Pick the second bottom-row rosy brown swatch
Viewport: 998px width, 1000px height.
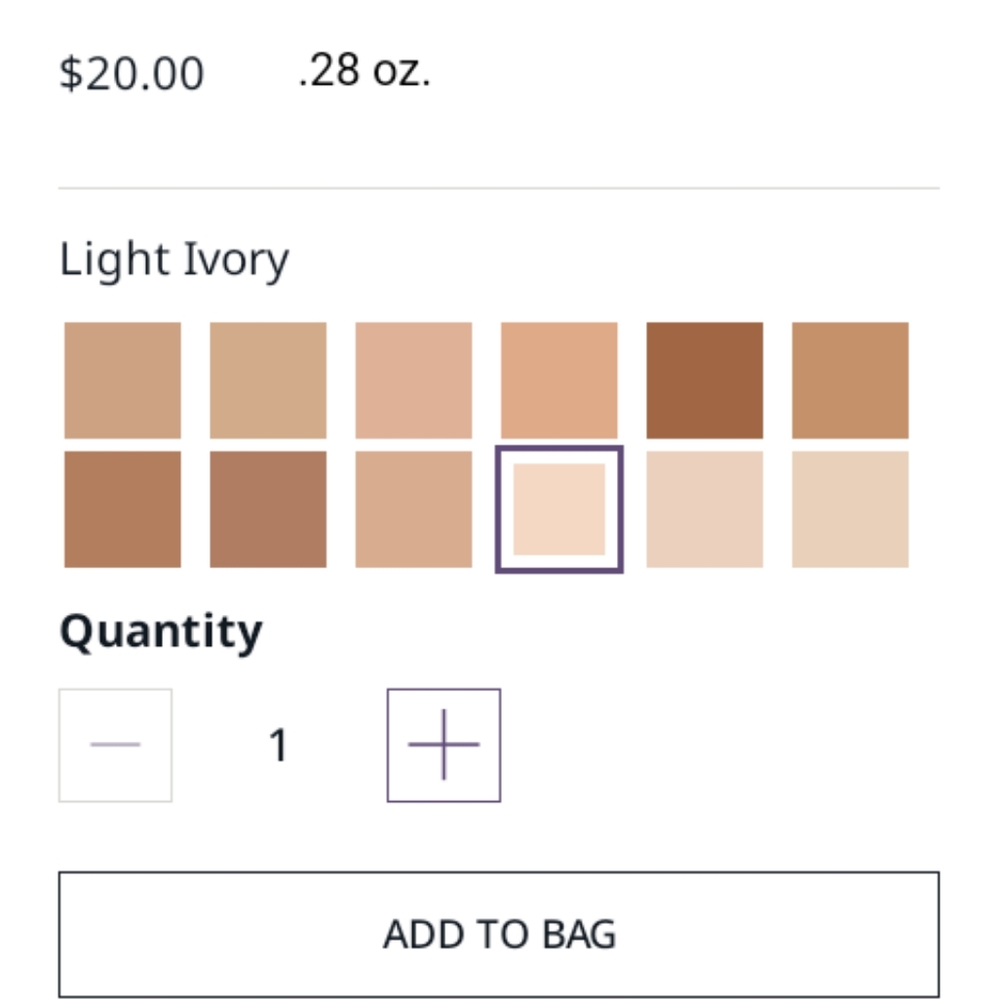click(268, 510)
